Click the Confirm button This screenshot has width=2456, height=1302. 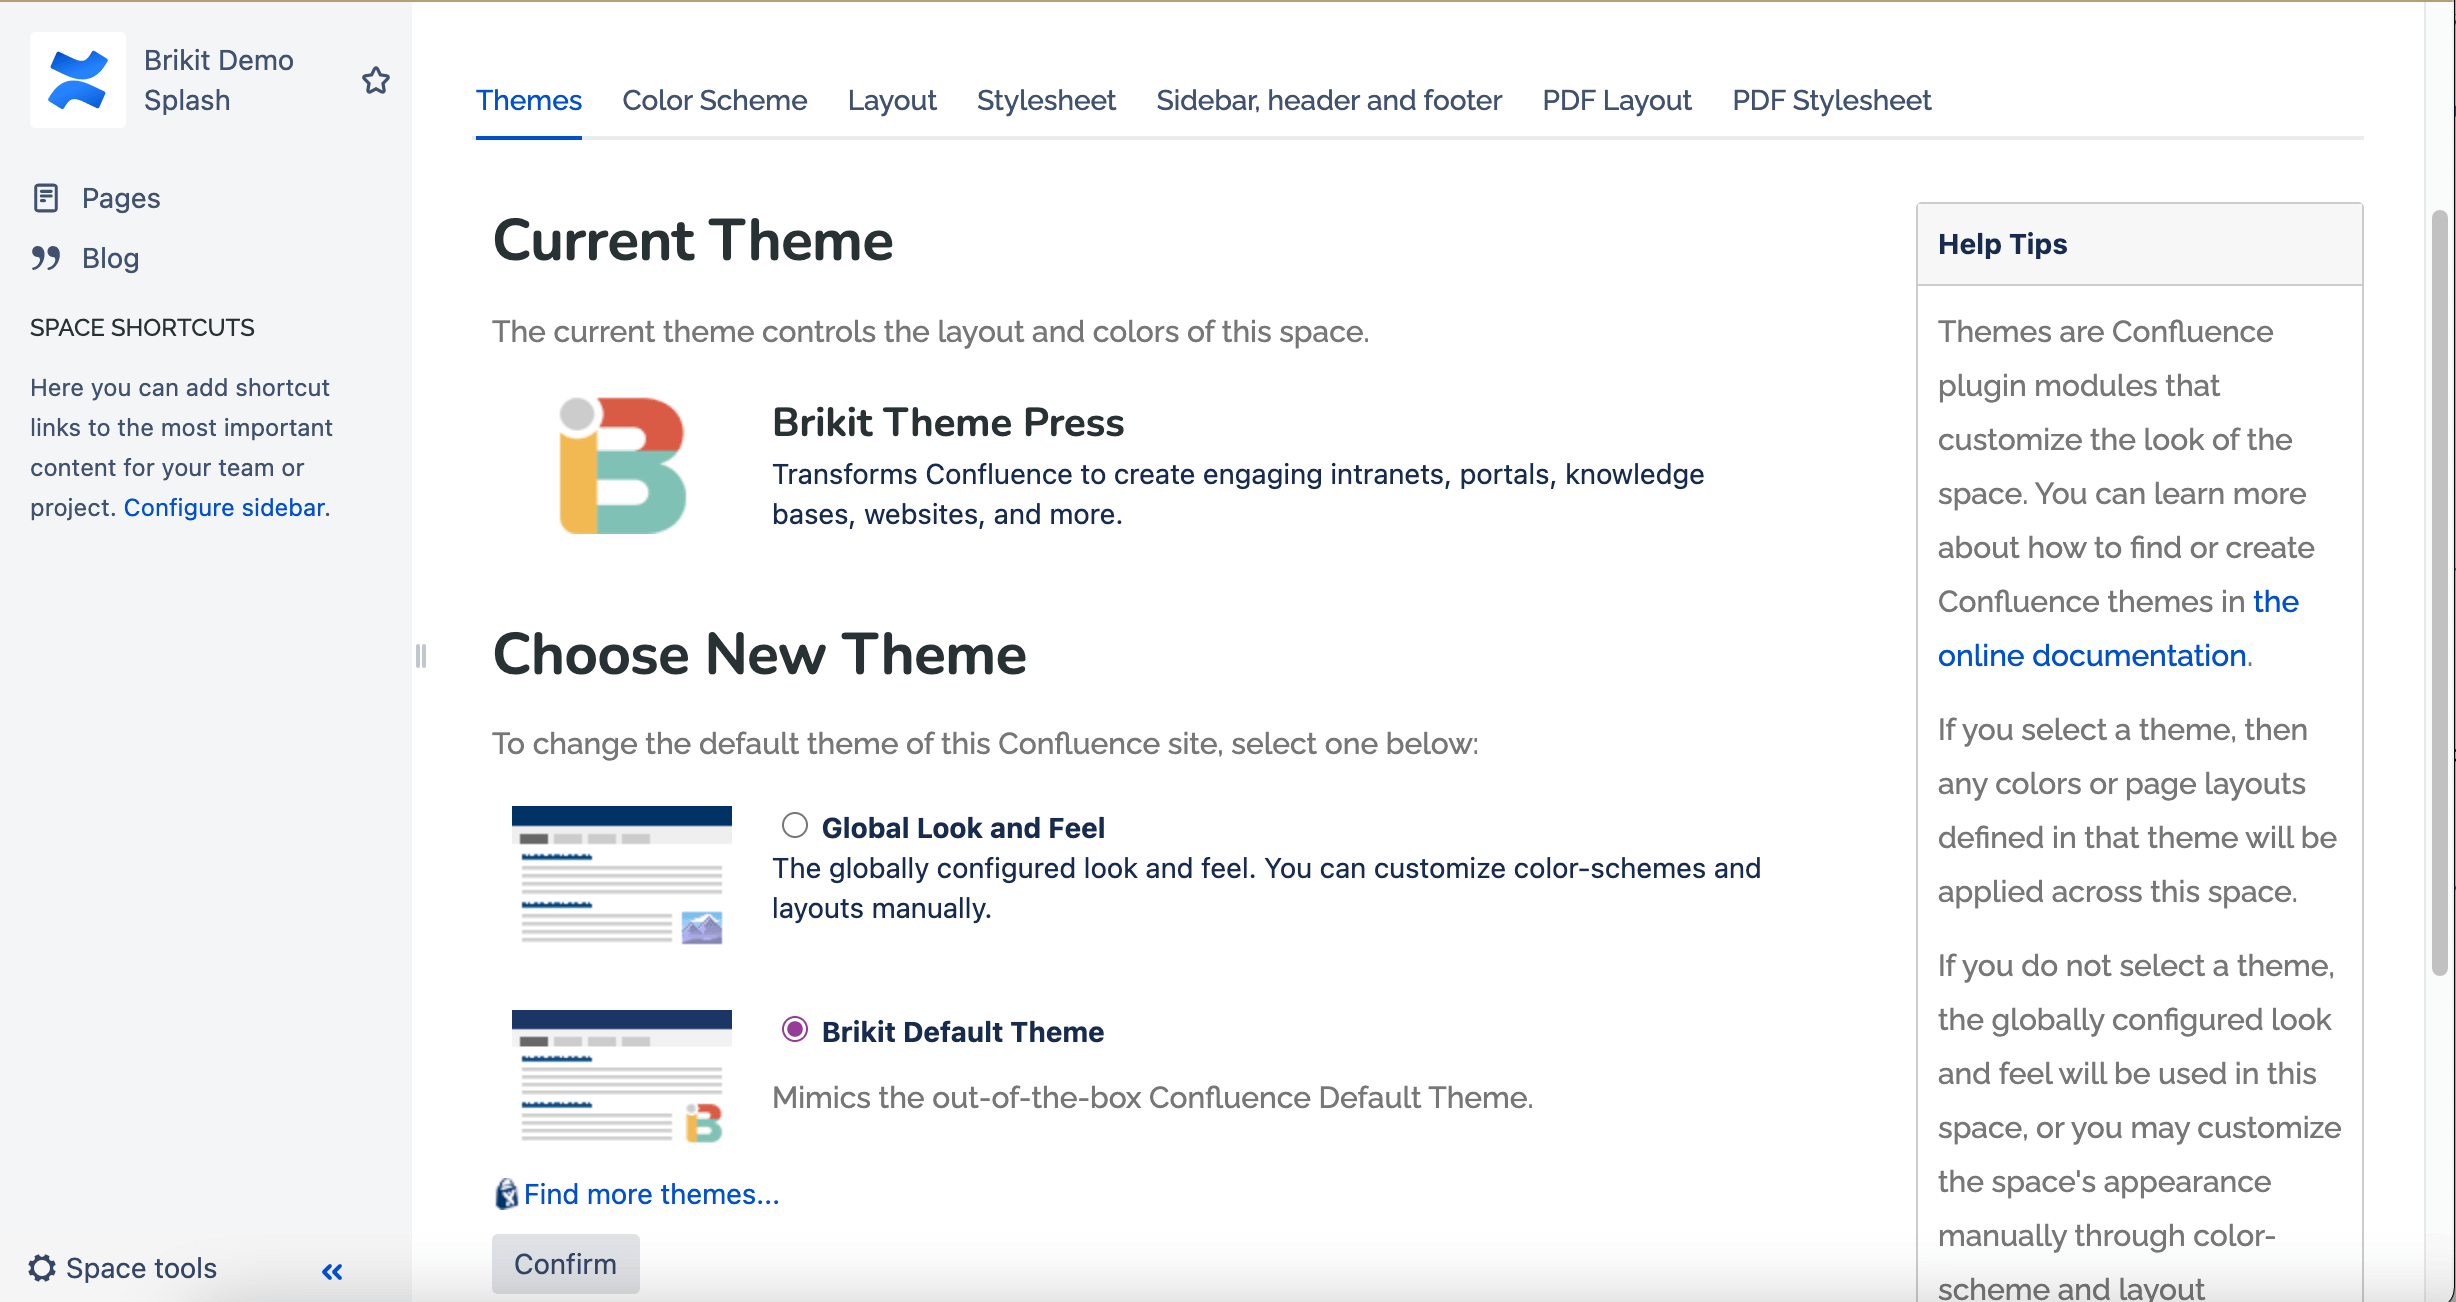(x=566, y=1264)
